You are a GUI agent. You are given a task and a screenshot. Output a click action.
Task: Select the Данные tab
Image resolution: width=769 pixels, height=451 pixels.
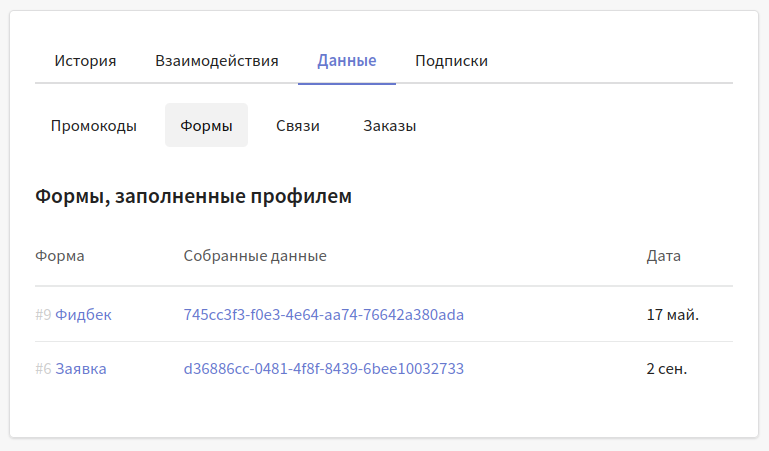[347, 61]
